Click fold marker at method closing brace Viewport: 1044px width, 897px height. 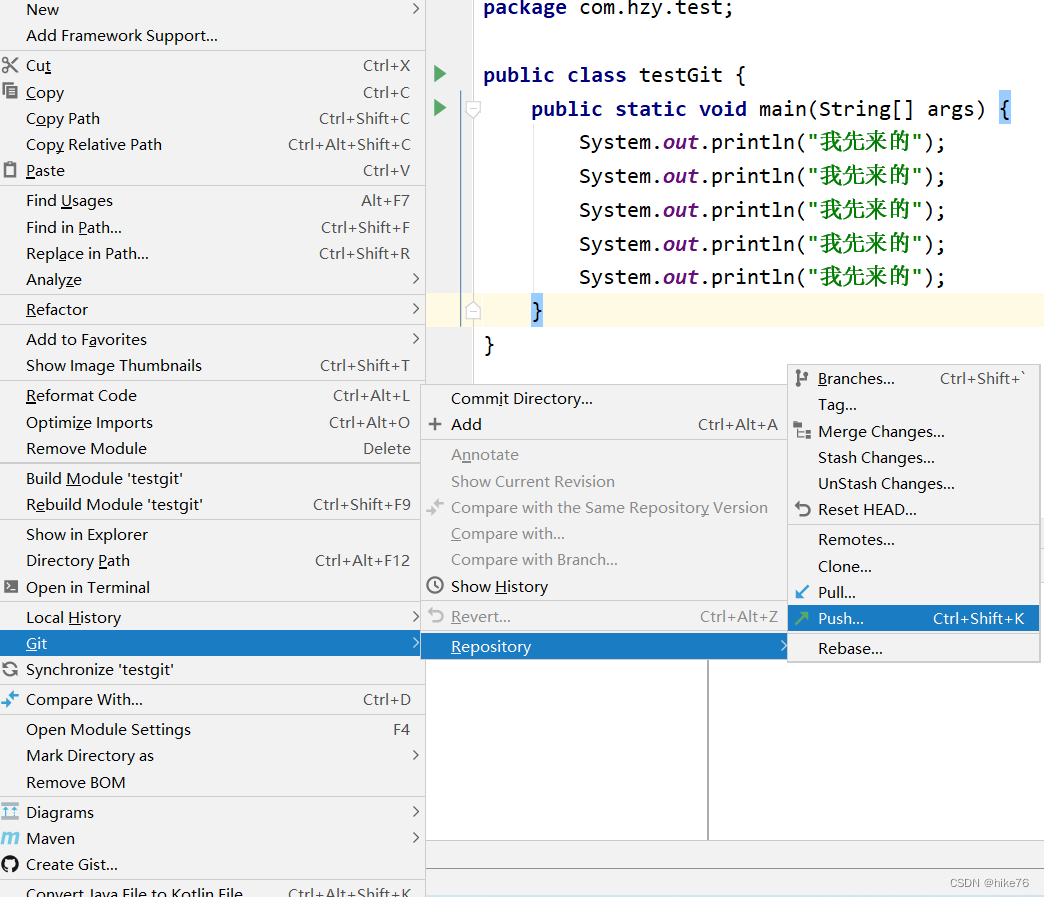[473, 310]
